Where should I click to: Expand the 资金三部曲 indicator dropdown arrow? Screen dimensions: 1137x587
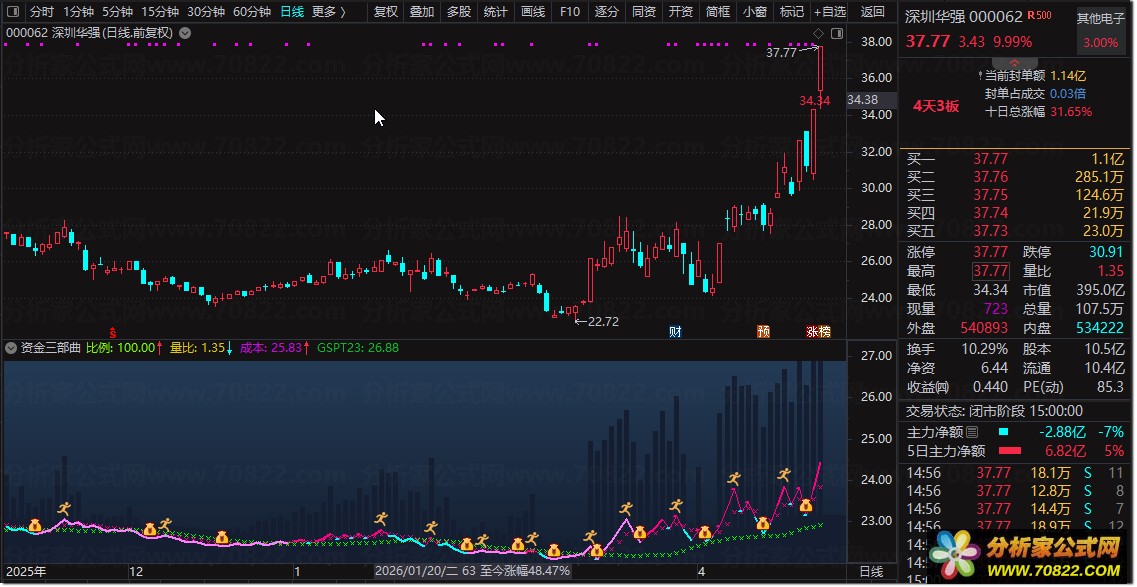tap(11, 348)
